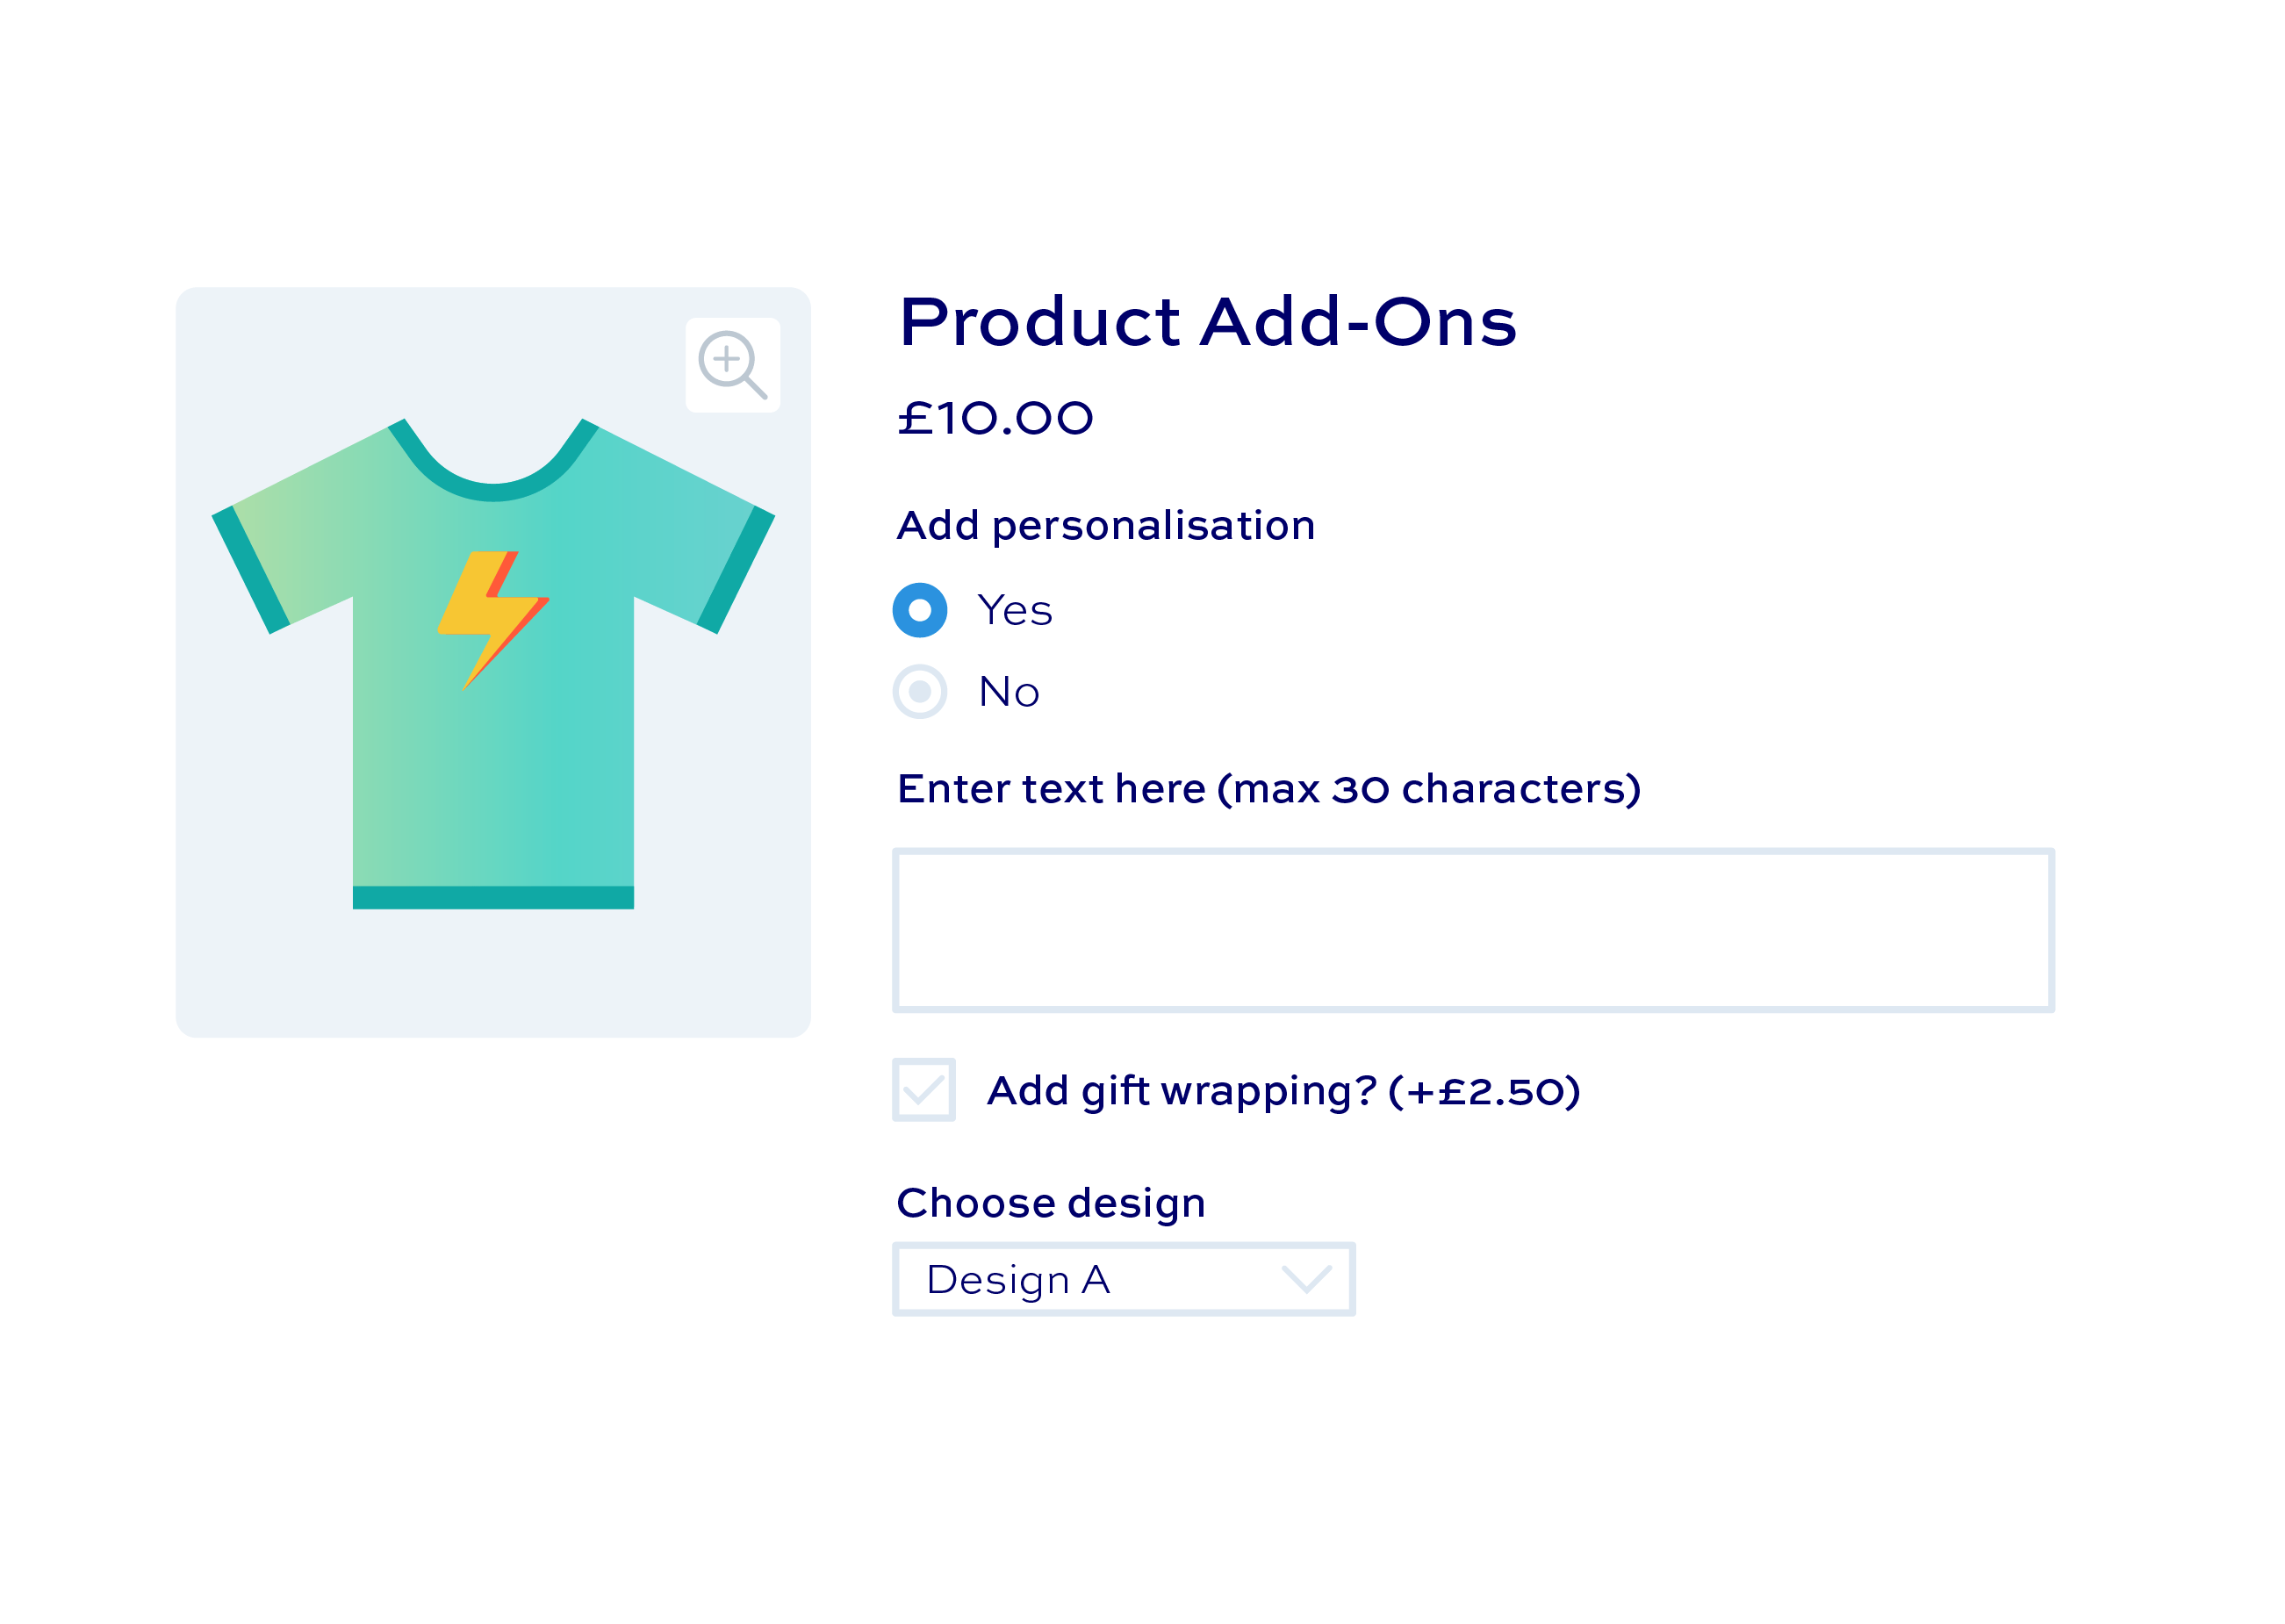Click the t-shirt's dark teal bottom hem
Viewport: 2285px width, 1624px height.
(492, 897)
